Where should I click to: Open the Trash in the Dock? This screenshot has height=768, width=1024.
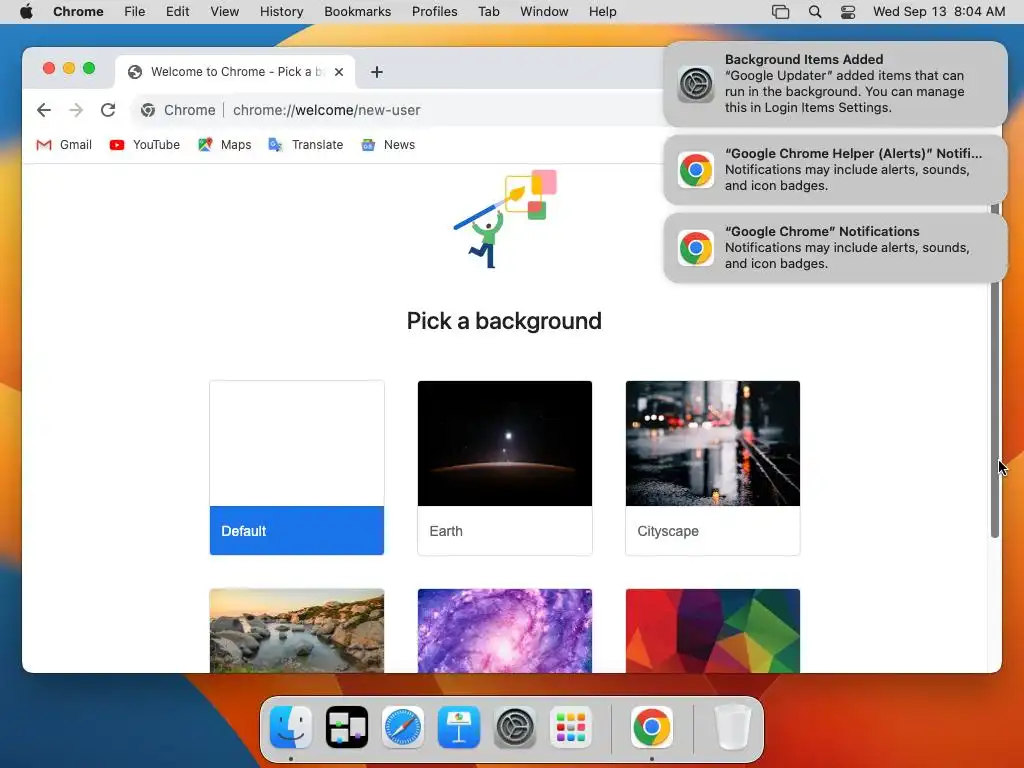pyautogui.click(x=732, y=727)
